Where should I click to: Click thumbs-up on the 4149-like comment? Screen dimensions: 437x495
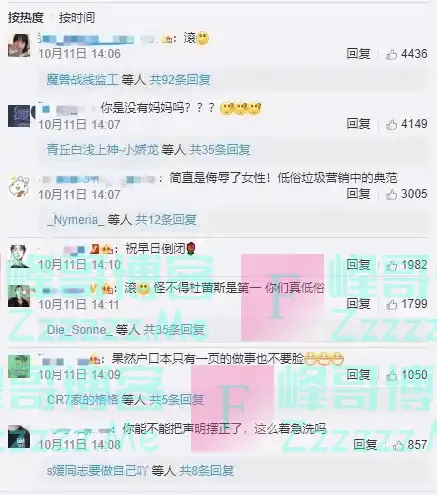click(x=391, y=124)
